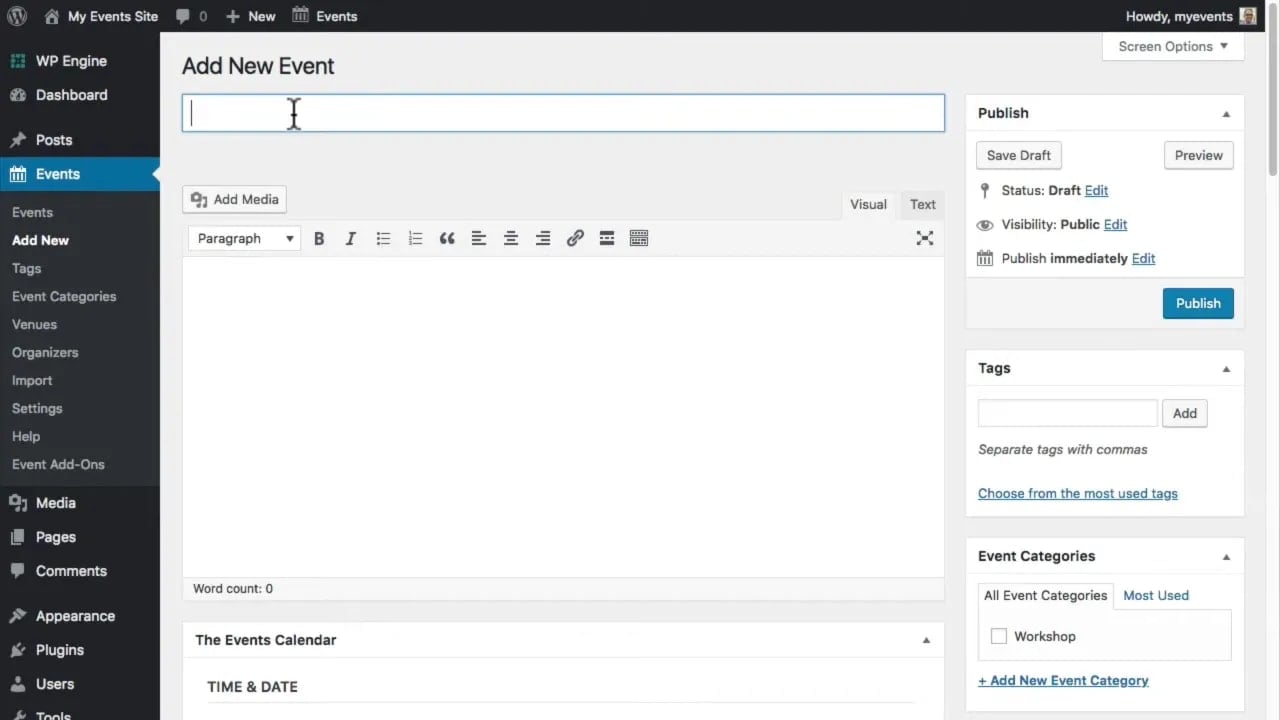Open Media in the sidebar
This screenshot has height=720, width=1280.
(x=55, y=503)
